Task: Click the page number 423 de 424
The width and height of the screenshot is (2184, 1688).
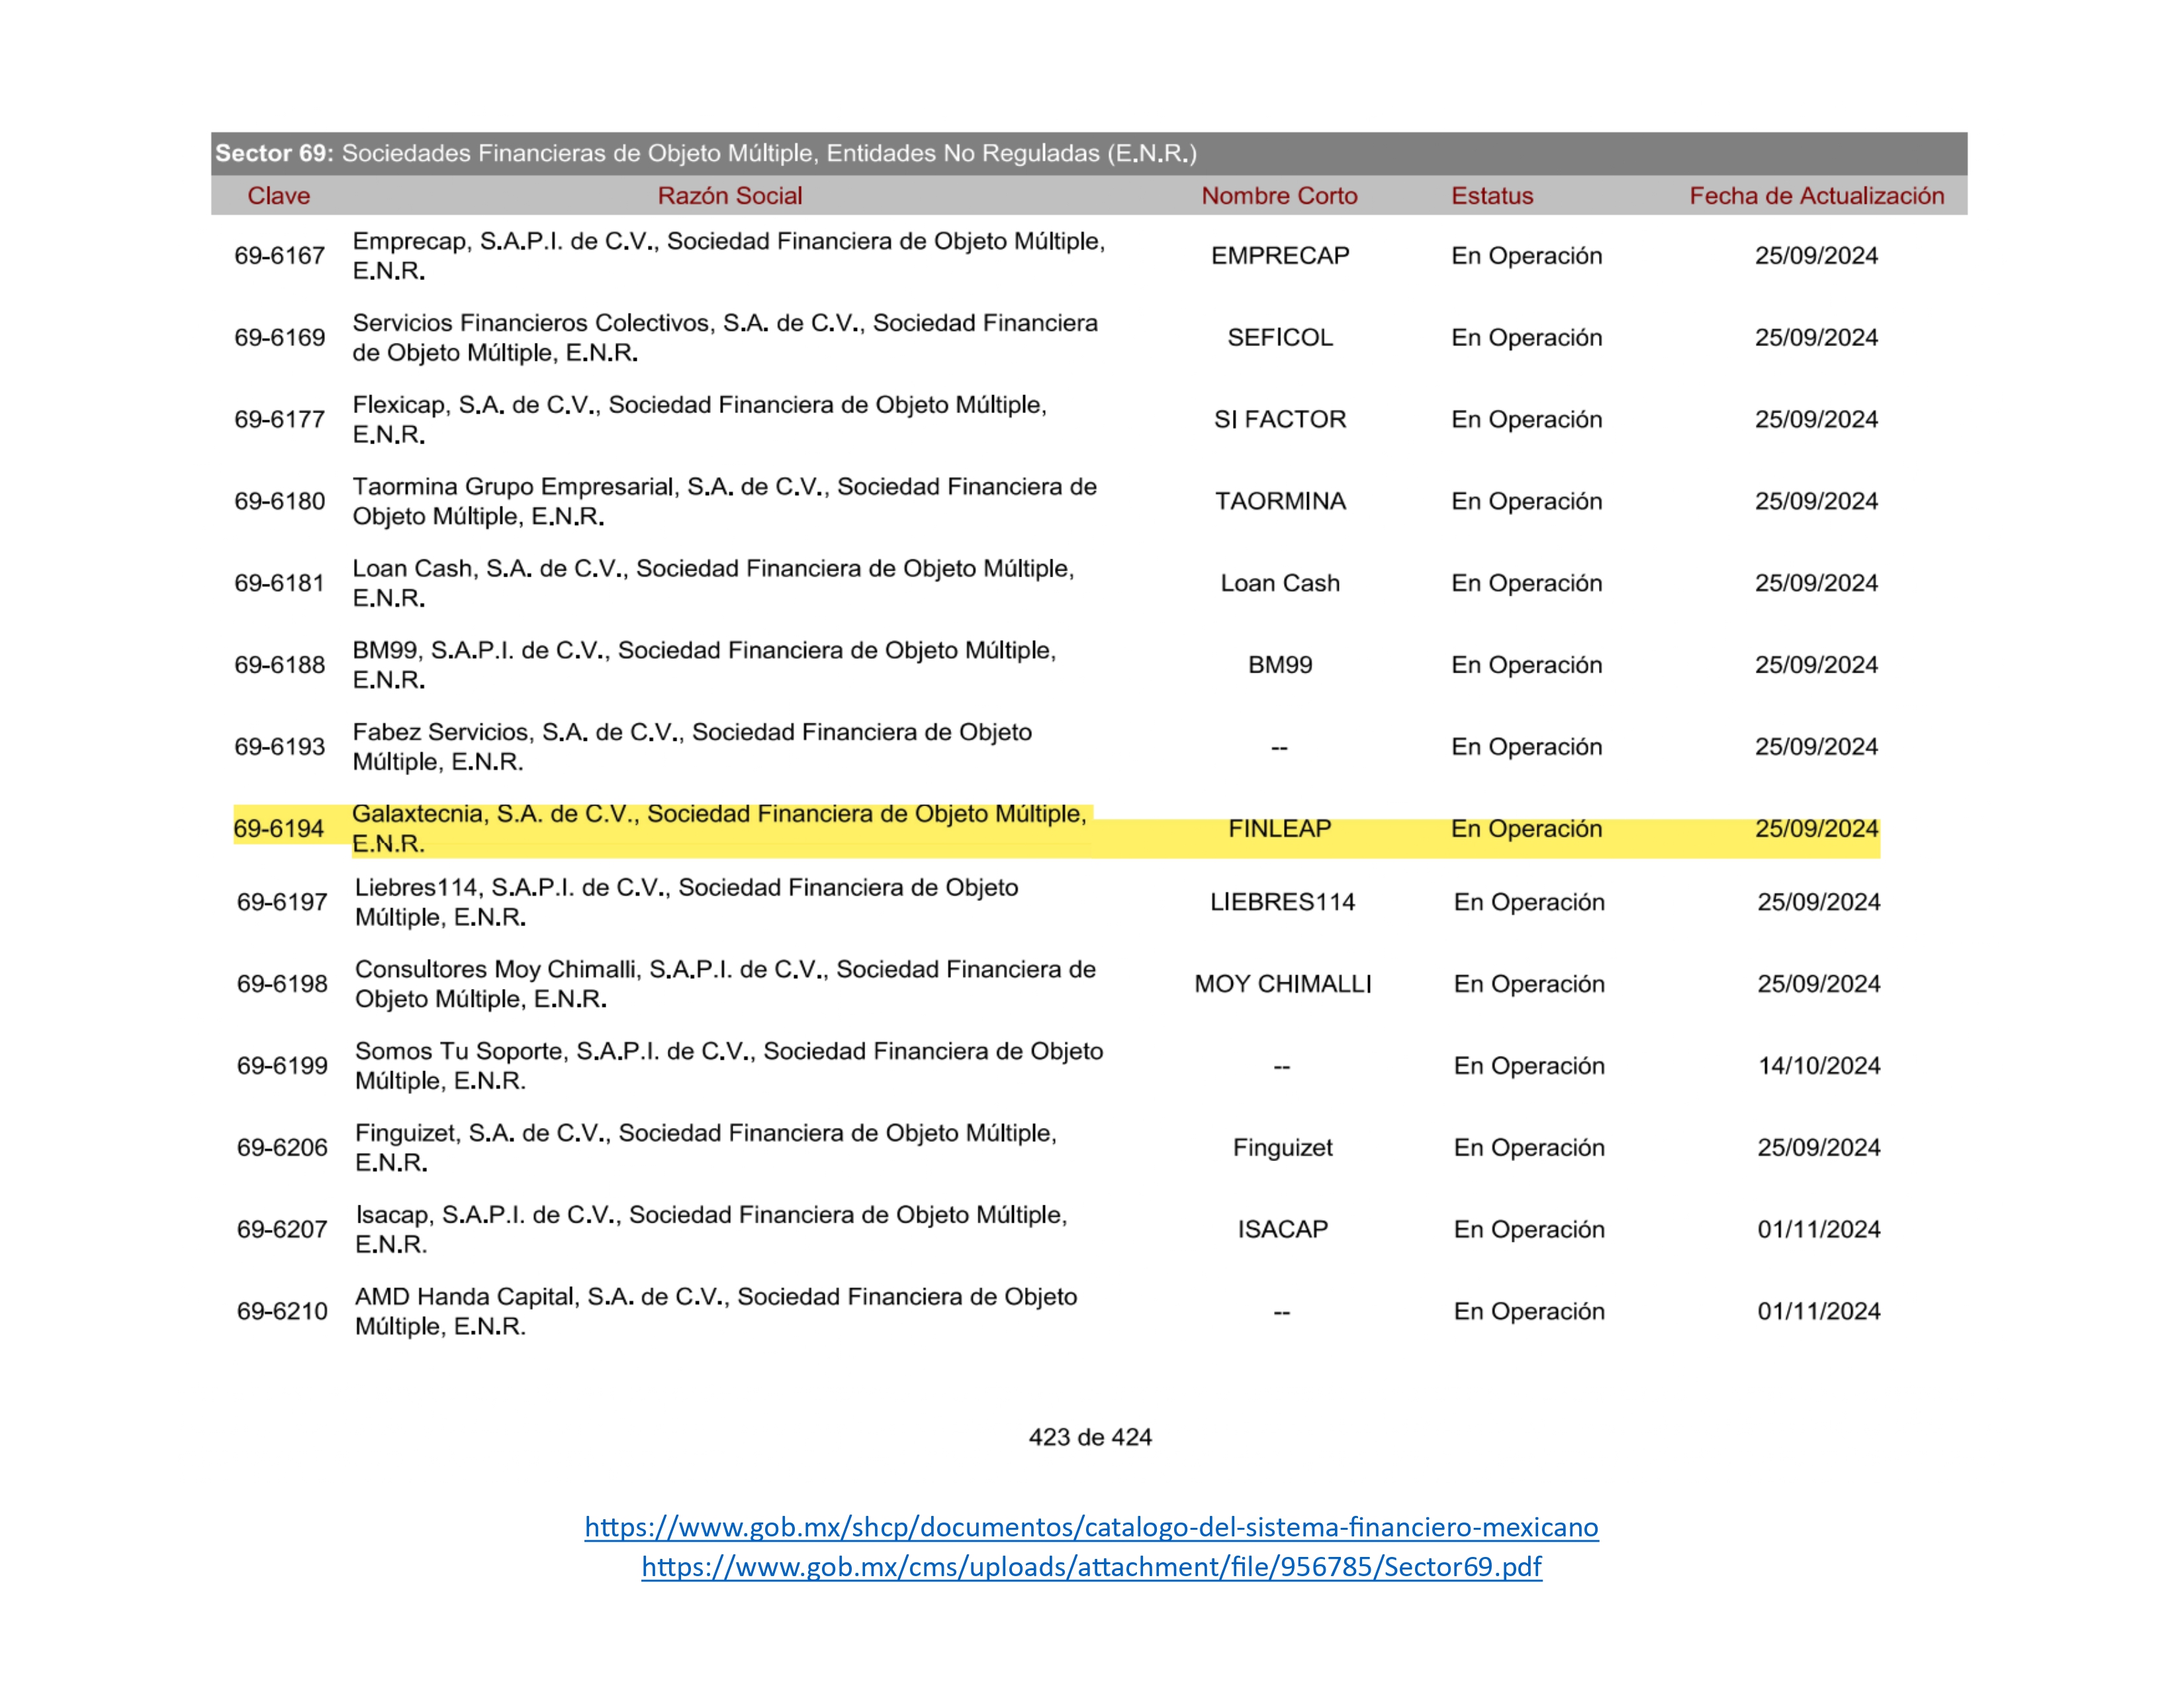Action: 1090,1438
